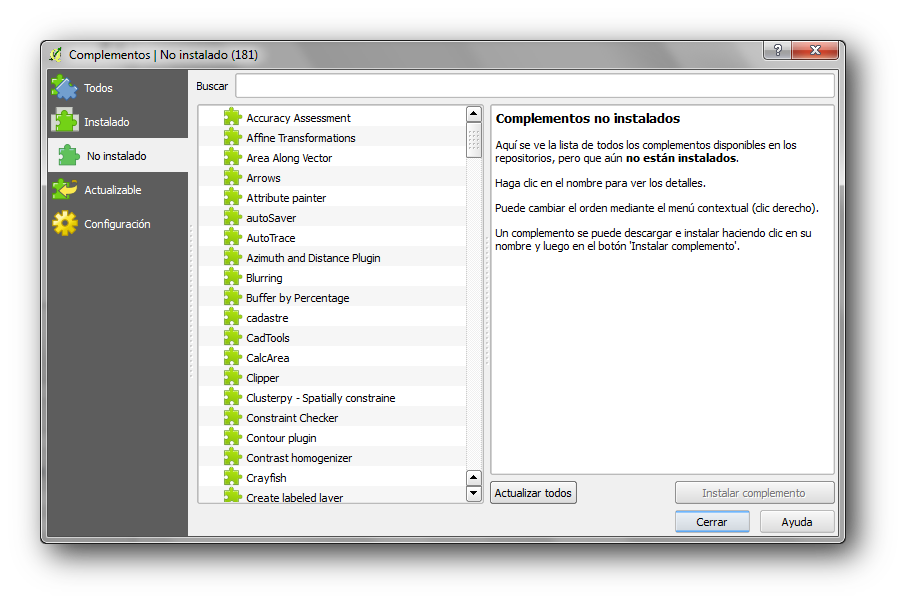Click the plugin icon beside CadTools
This screenshot has height=604, width=906.
pyautogui.click(x=232, y=337)
